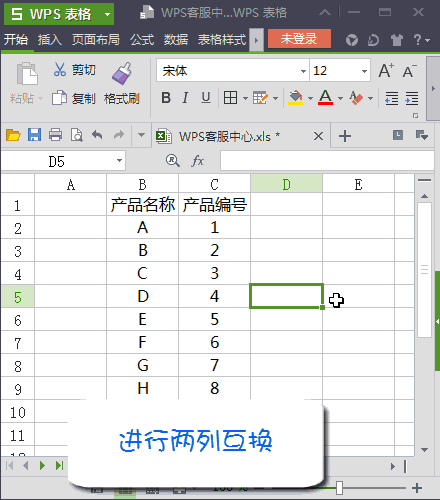
Task: Click the clear formatting eraser icon
Action: point(356,98)
